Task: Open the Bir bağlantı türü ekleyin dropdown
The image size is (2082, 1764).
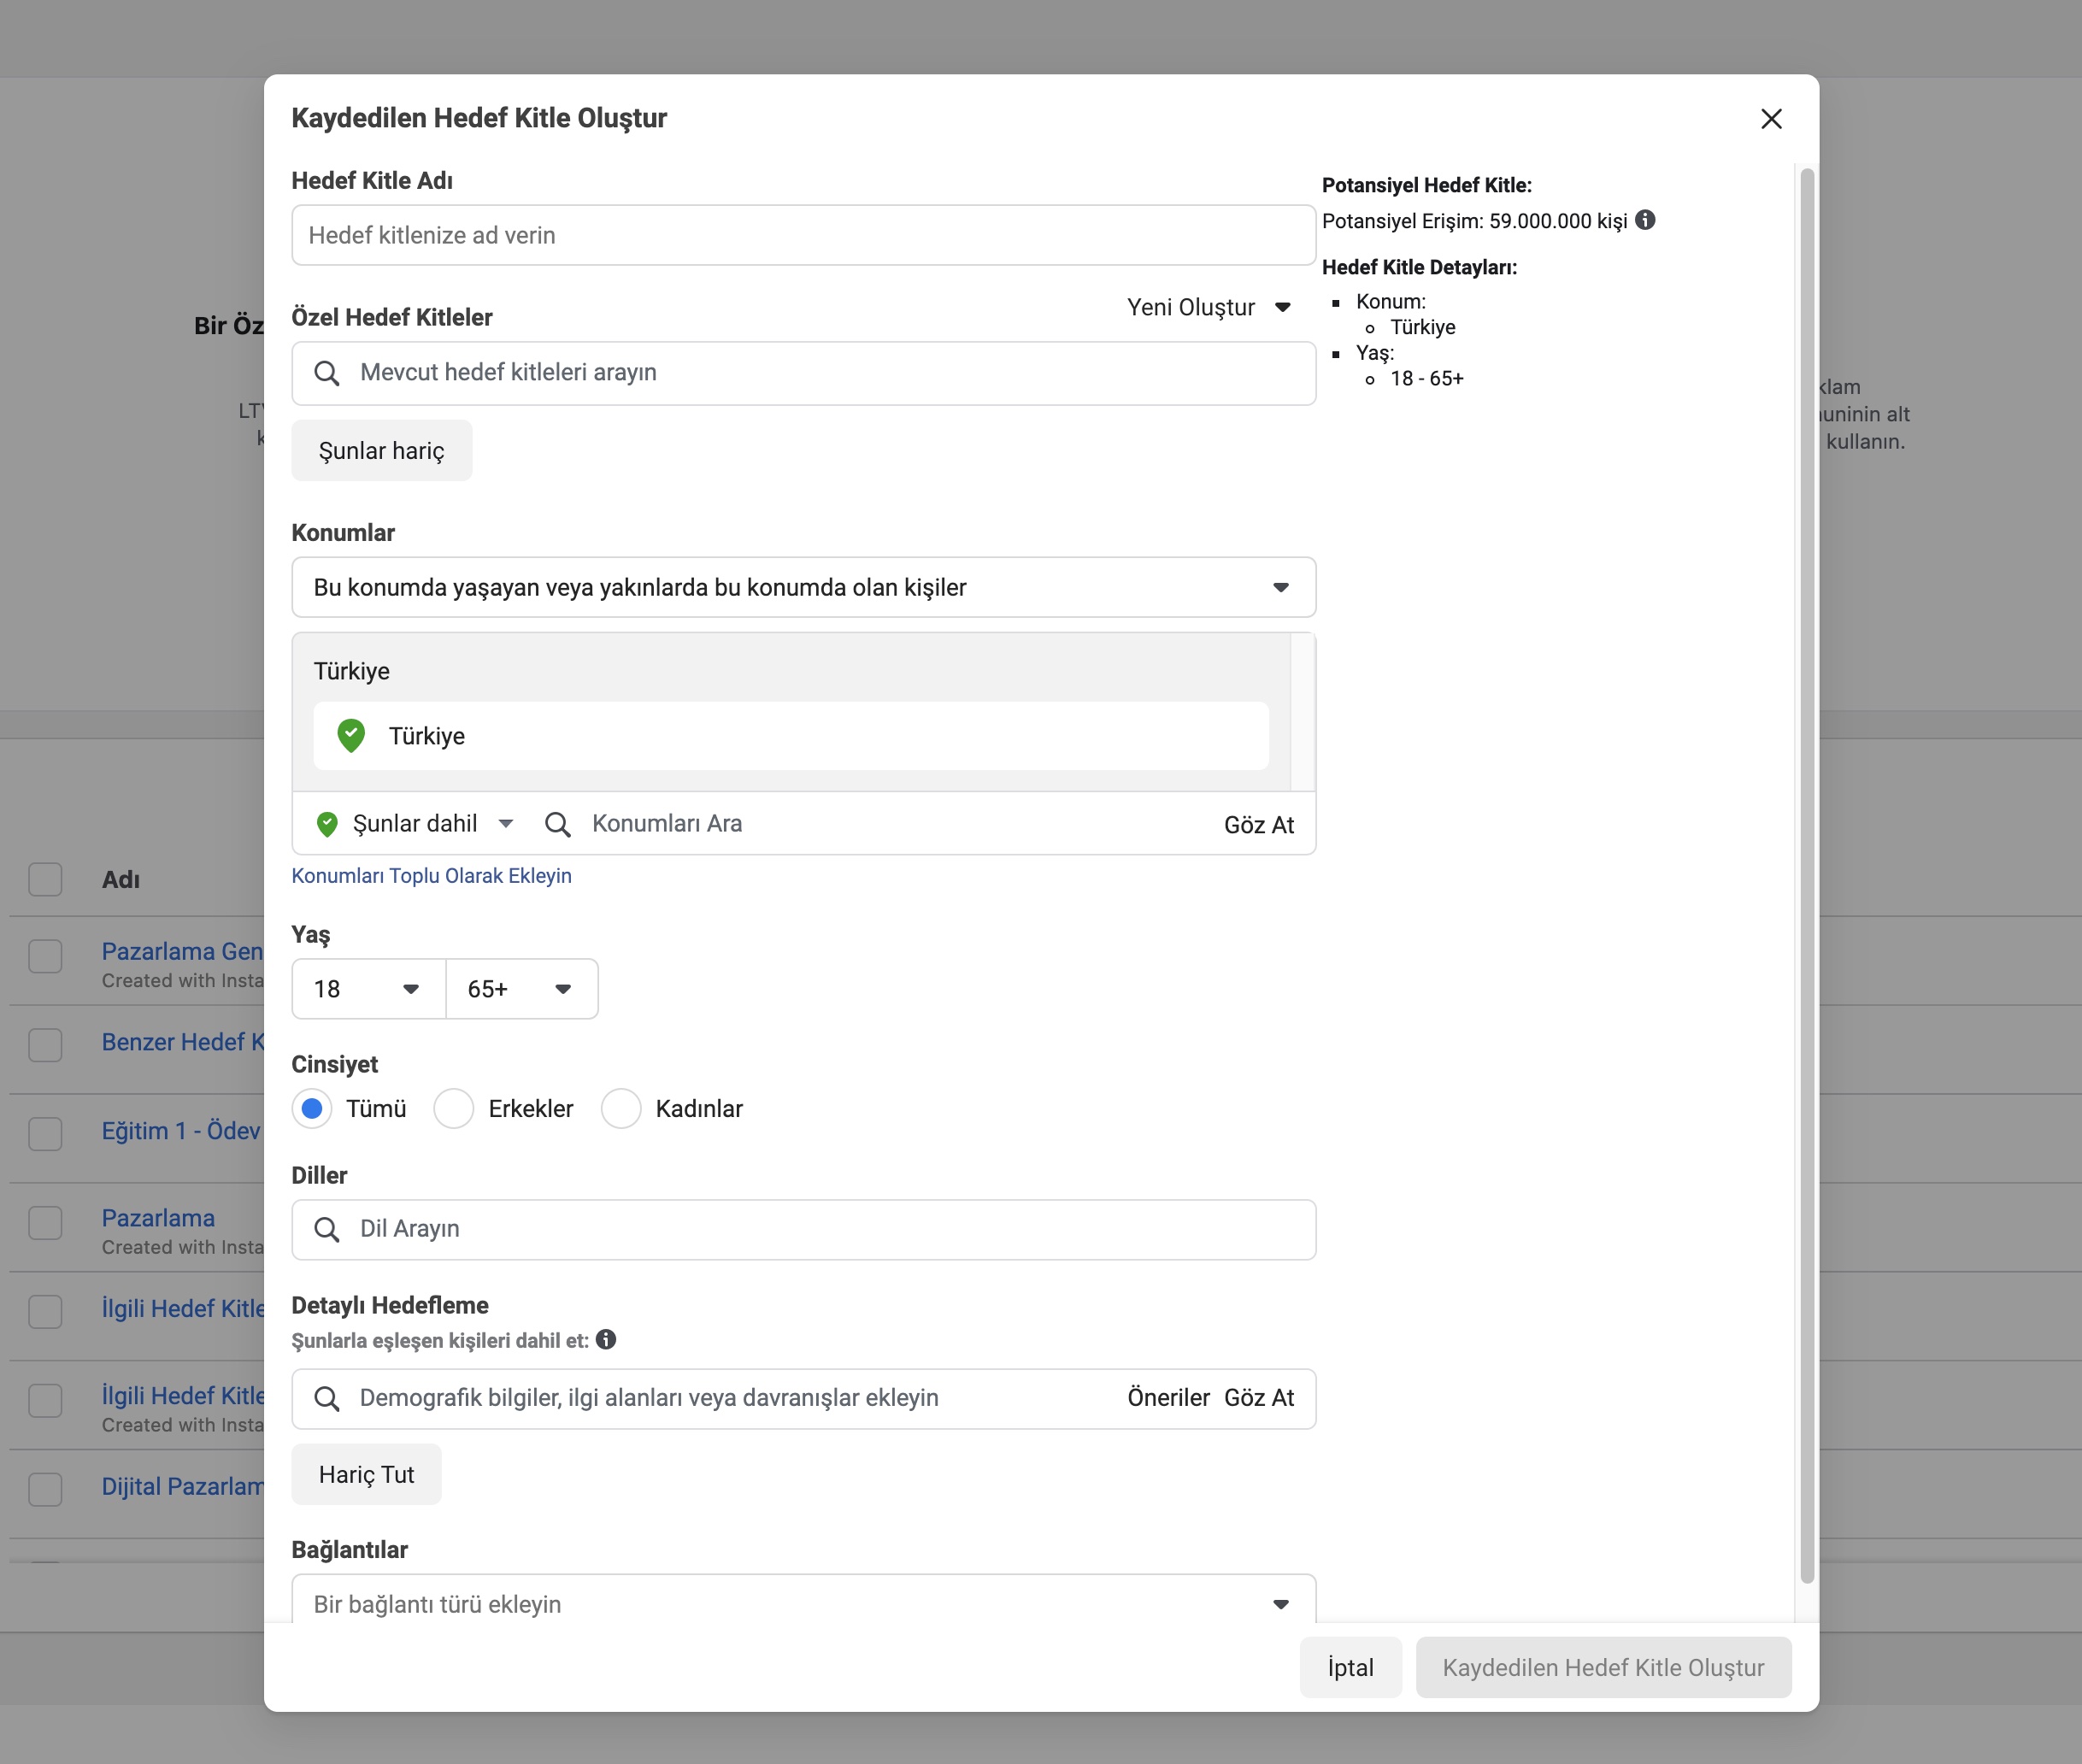Action: [803, 1599]
